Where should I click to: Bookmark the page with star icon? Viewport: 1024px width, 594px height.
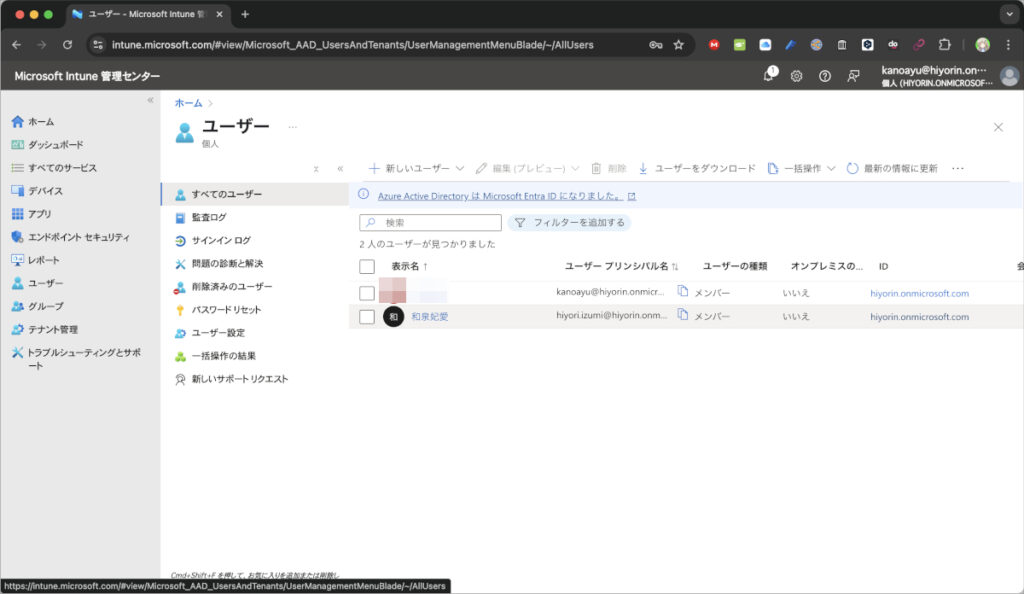point(679,45)
